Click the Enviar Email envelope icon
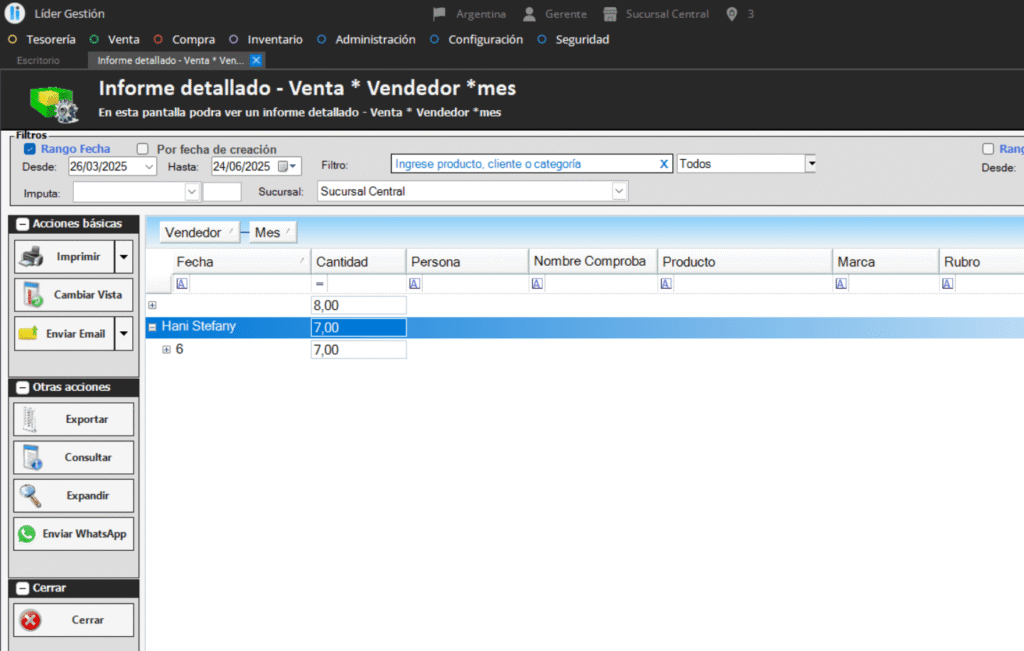Image resolution: width=1024 pixels, height=651 pixels. [x=29, y=333]
